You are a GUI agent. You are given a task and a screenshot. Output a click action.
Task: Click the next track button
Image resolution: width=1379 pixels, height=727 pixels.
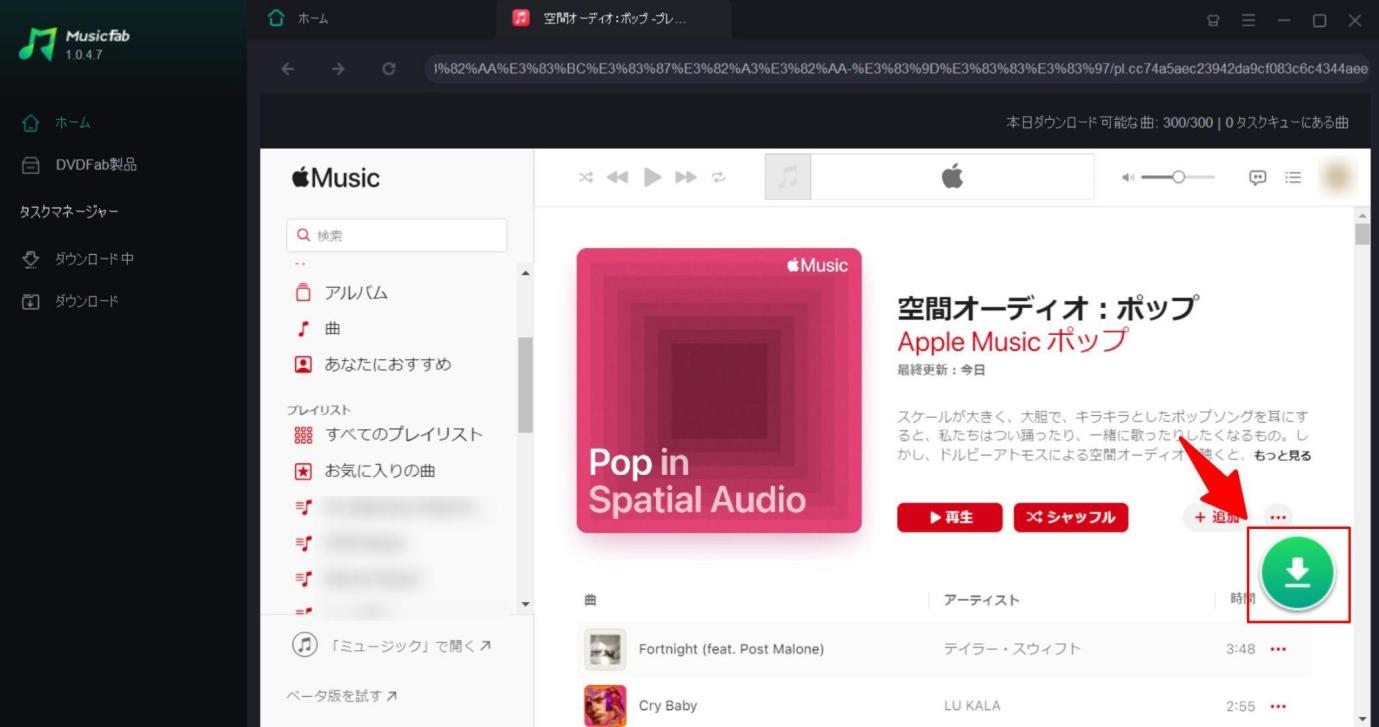(x=686, y=177)
